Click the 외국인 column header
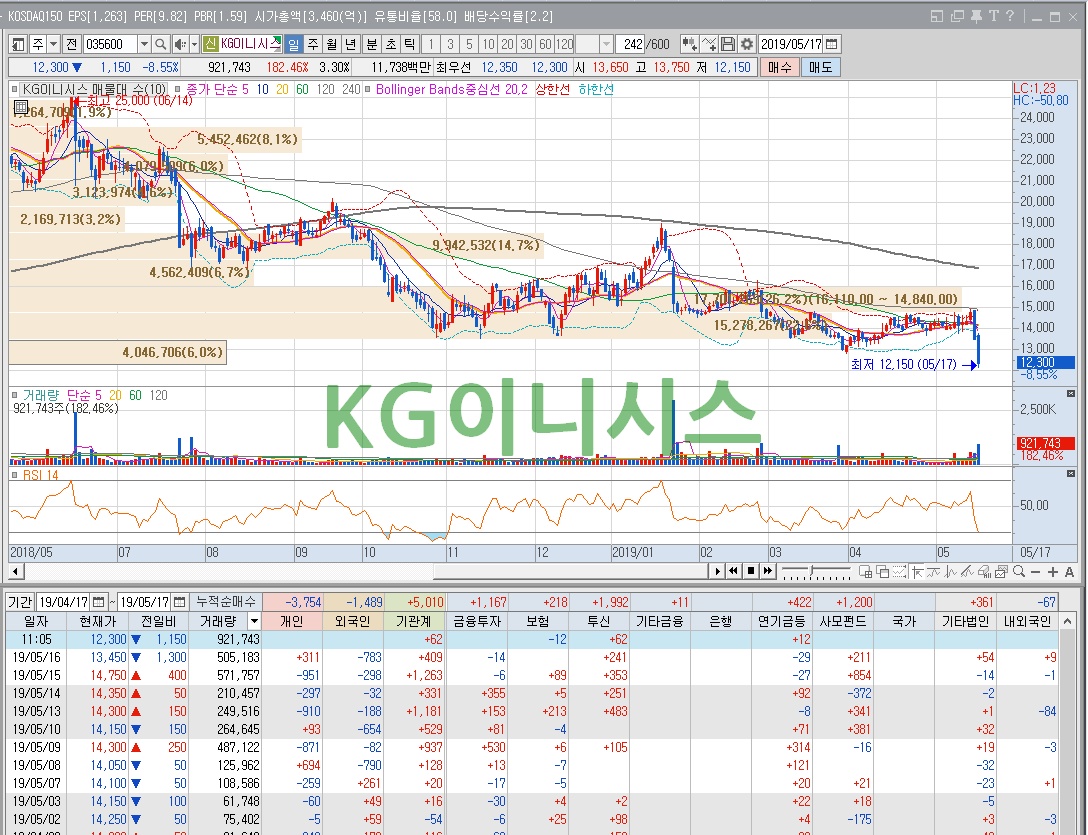1088x835 pixels. [x=352, y=621]
